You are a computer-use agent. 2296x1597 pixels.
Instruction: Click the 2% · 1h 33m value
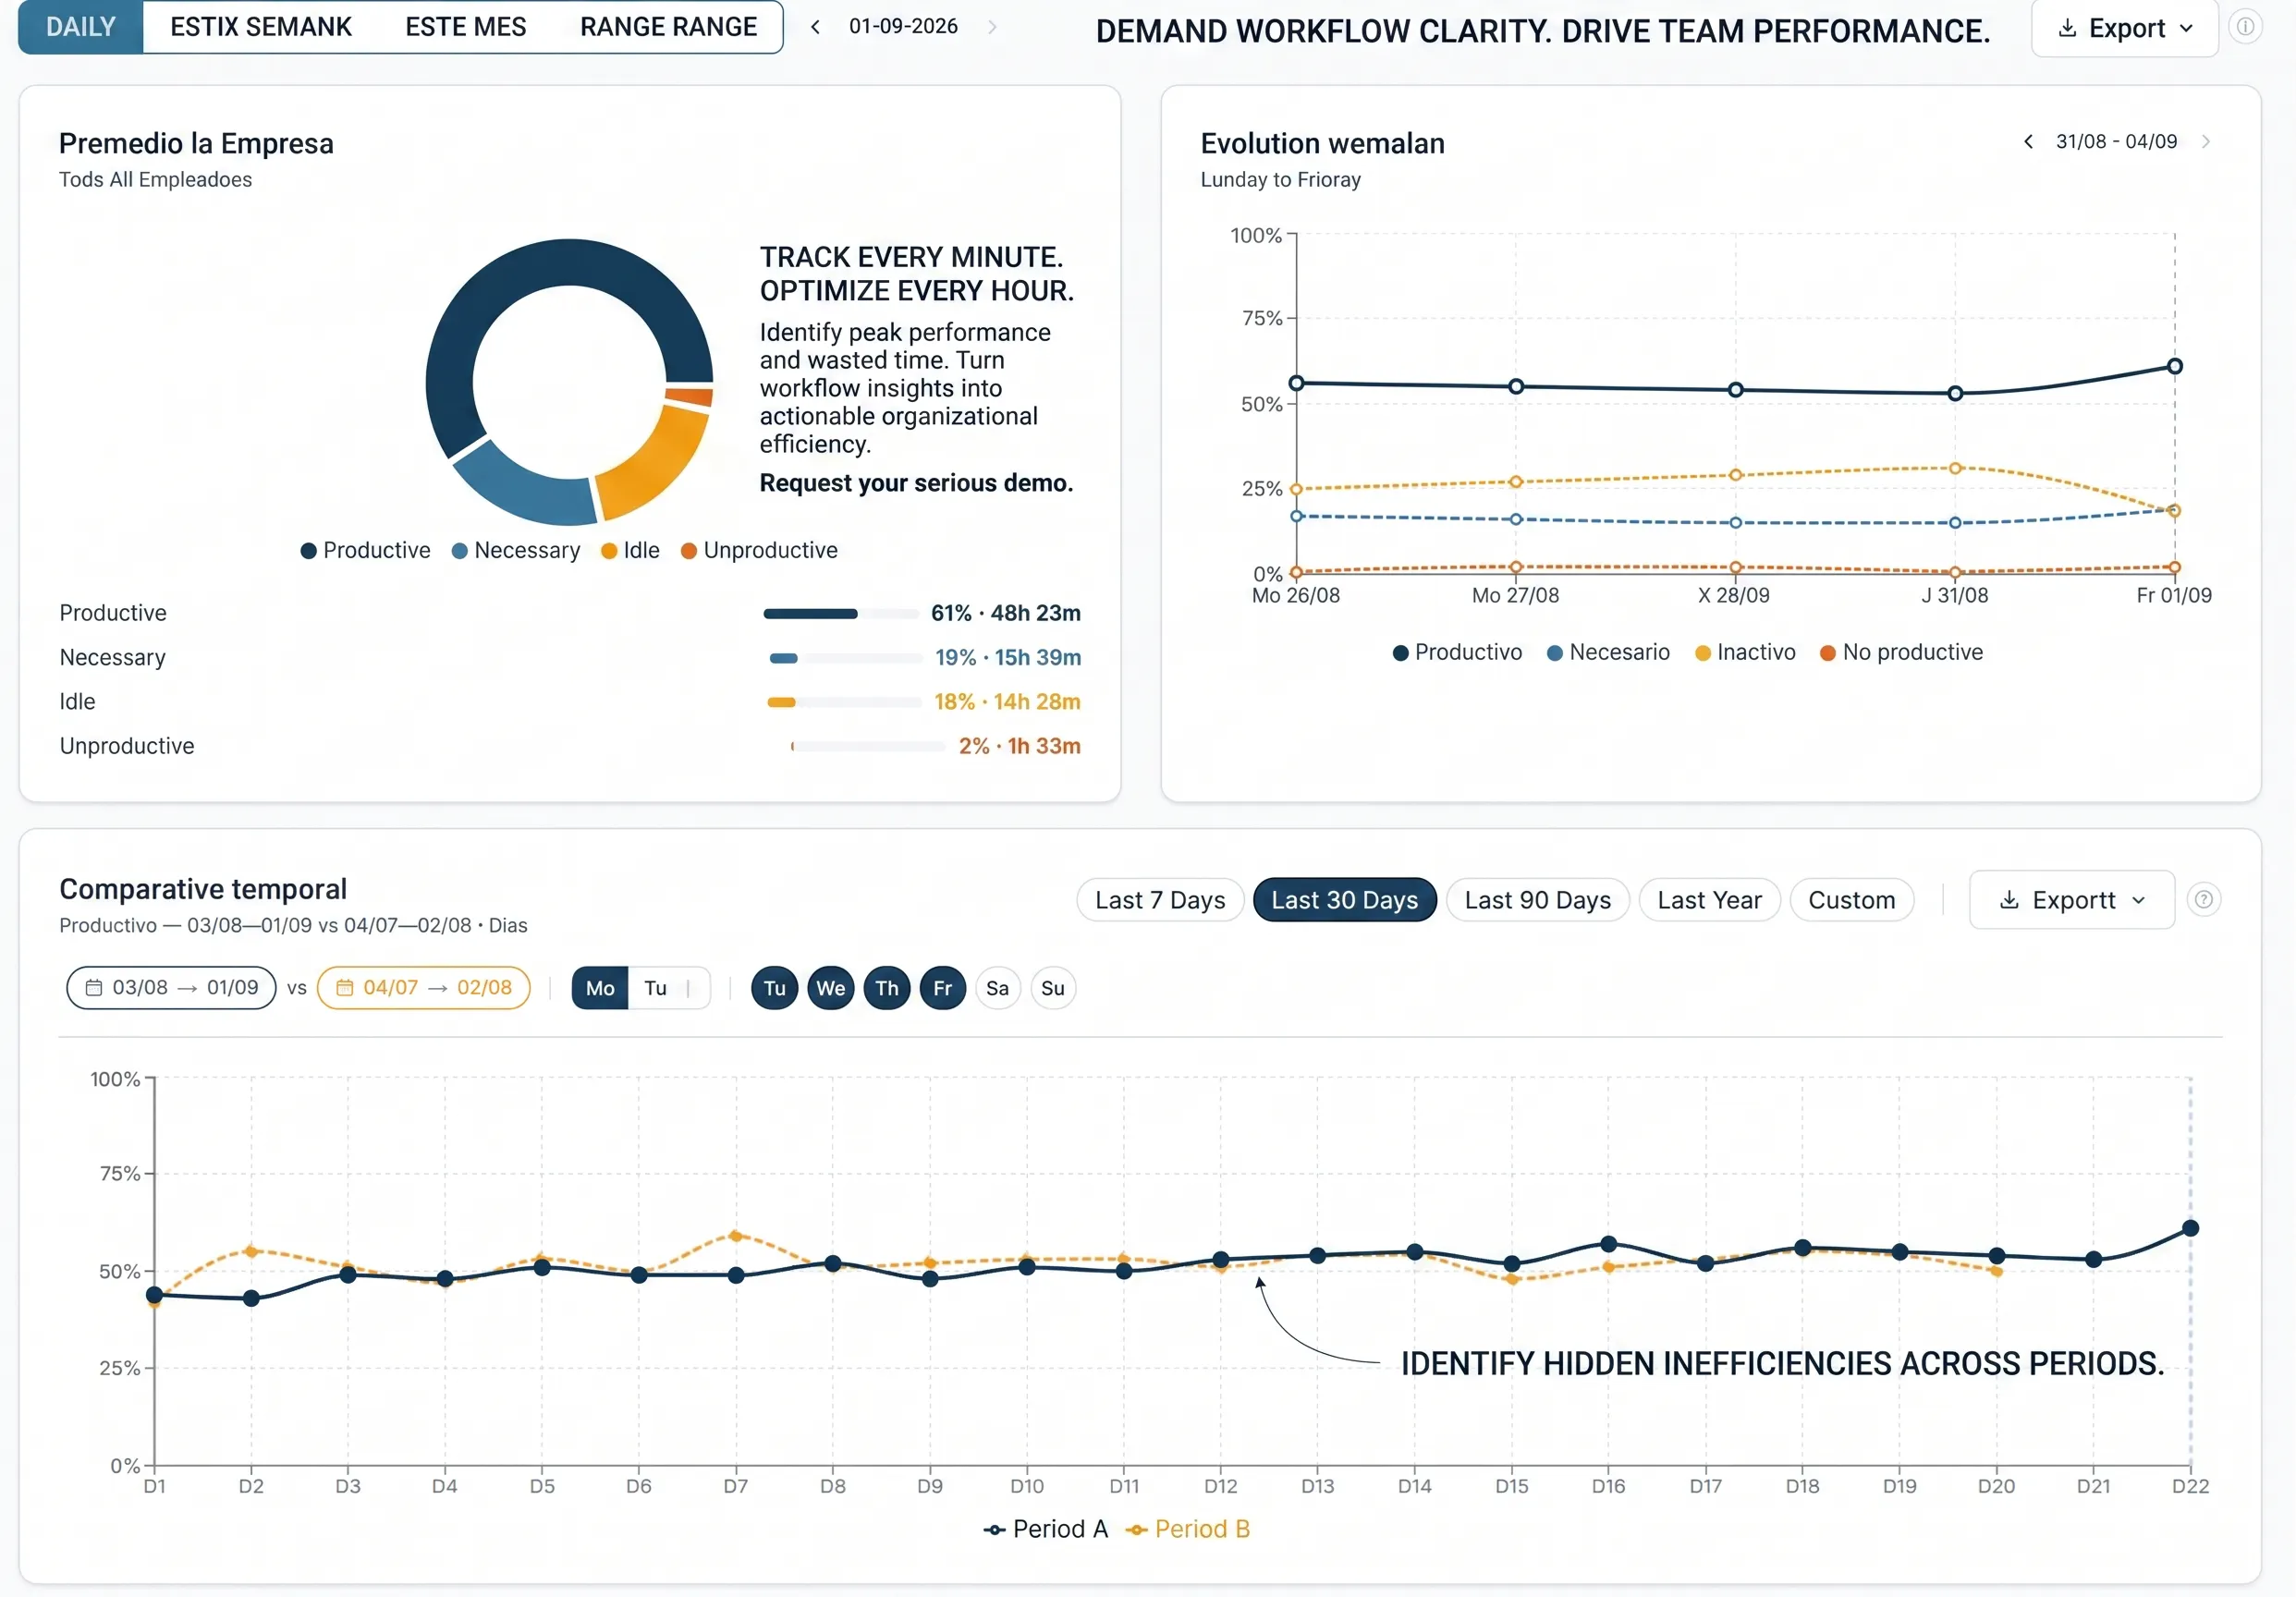tap(1019, 746)
